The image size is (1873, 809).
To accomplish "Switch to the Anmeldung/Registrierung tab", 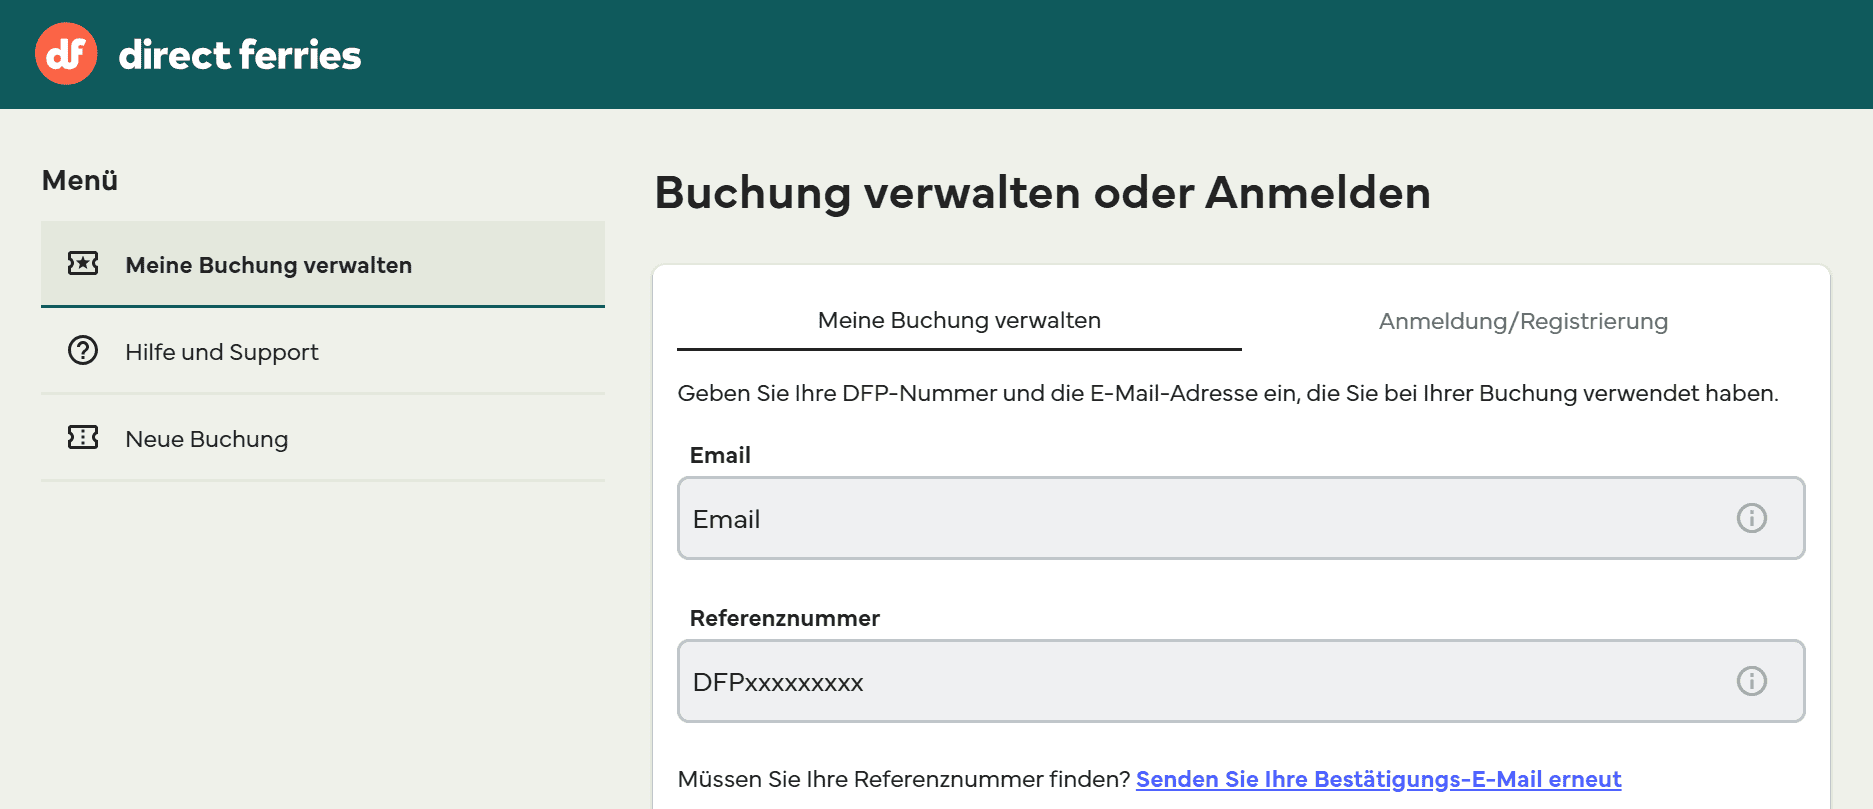I will pyautogui.click(x=1523, y=321).
